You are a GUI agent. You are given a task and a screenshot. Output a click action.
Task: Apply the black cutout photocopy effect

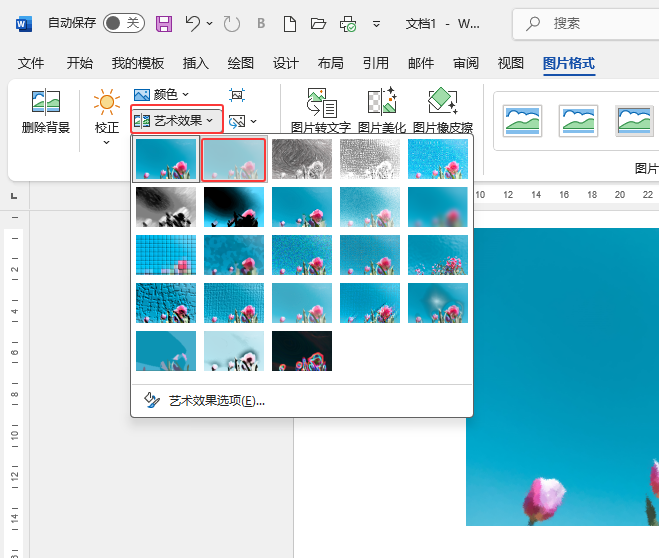tap(234, 207)
